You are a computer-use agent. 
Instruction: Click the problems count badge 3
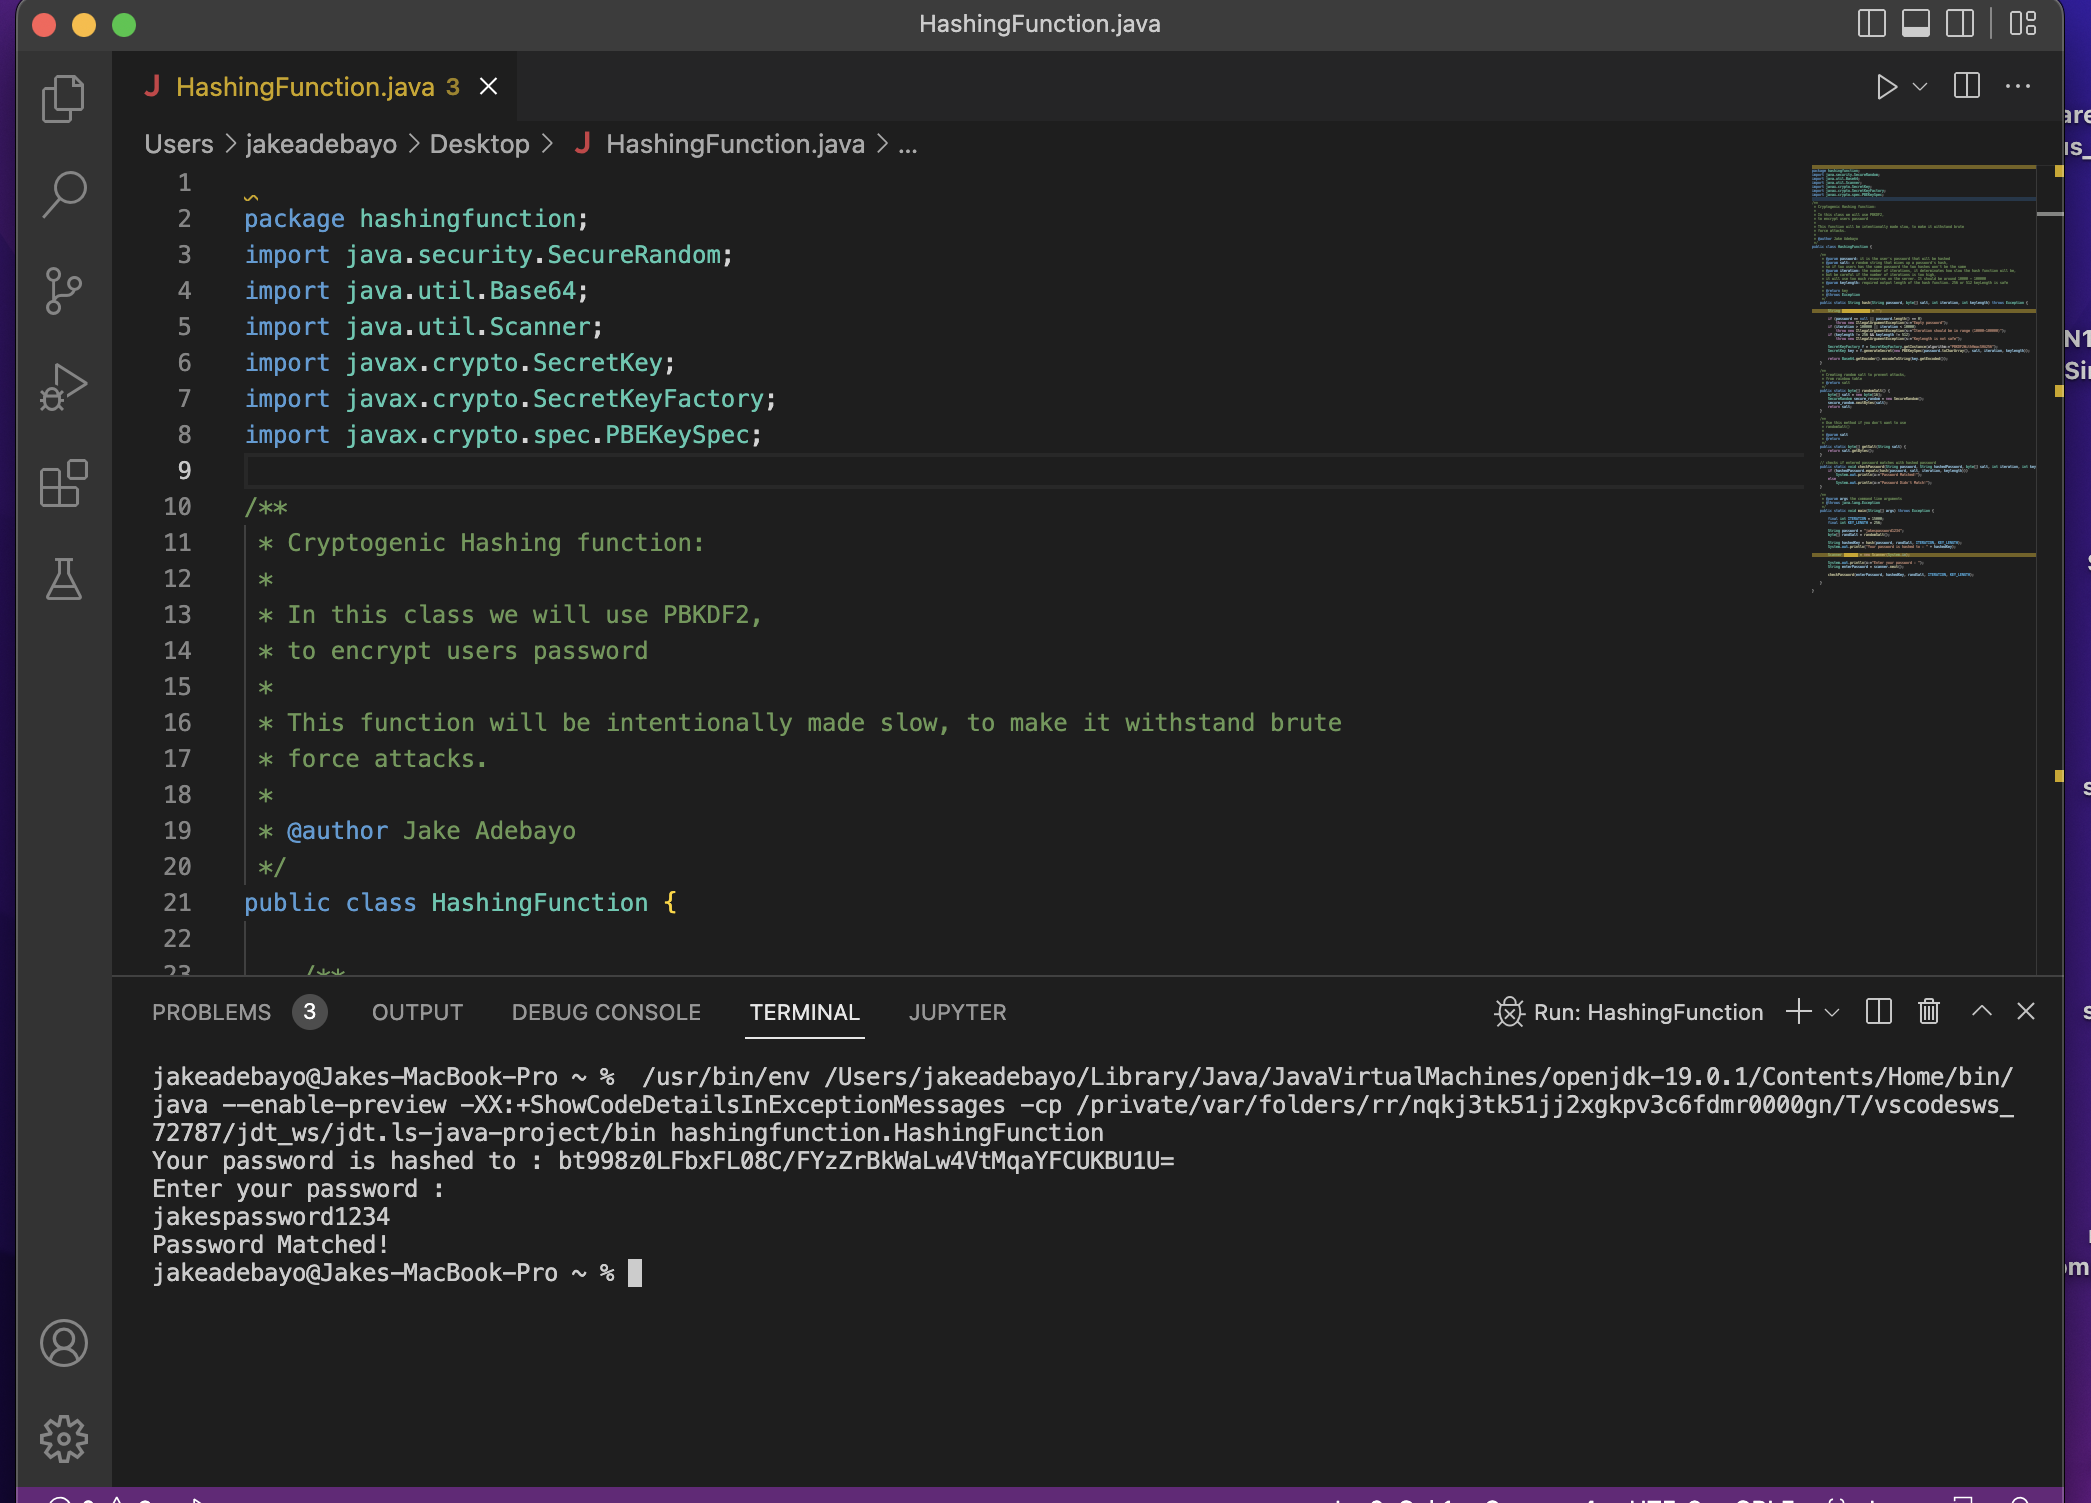(310, 1012)
